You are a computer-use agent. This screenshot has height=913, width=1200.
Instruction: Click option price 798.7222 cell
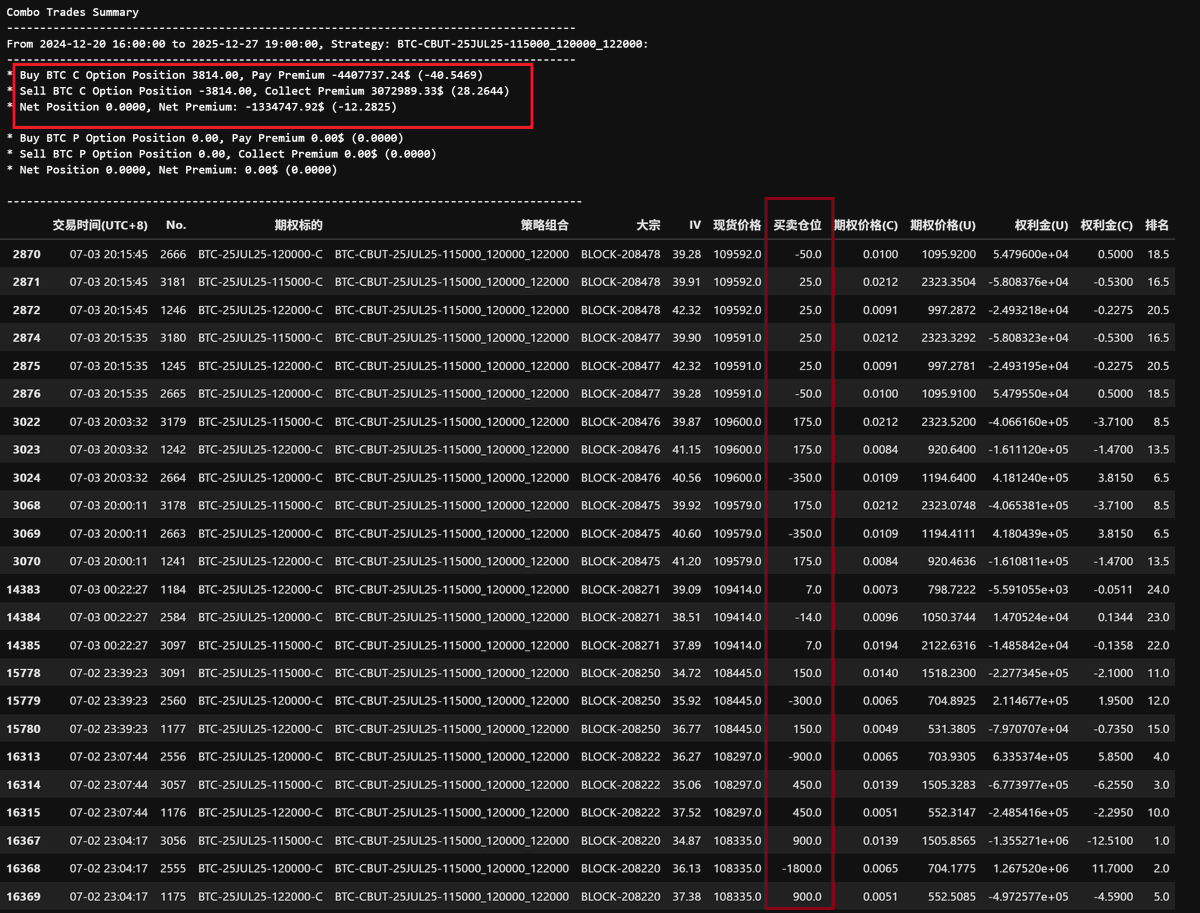tap(954, 590)
